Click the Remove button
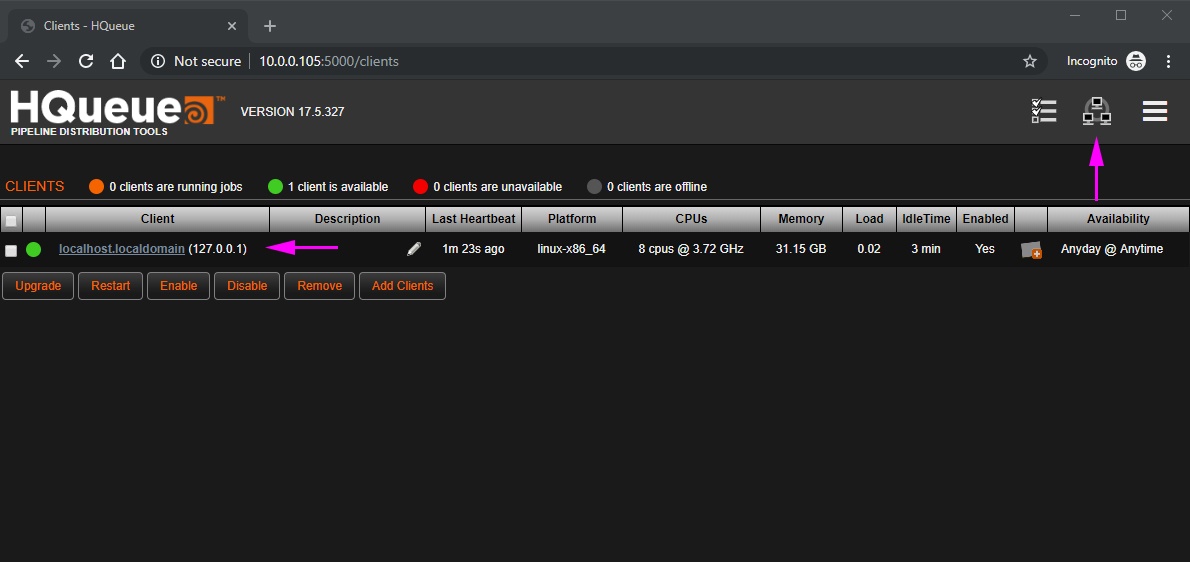Viewport: 1190px width, 562px height. [320, 286]
